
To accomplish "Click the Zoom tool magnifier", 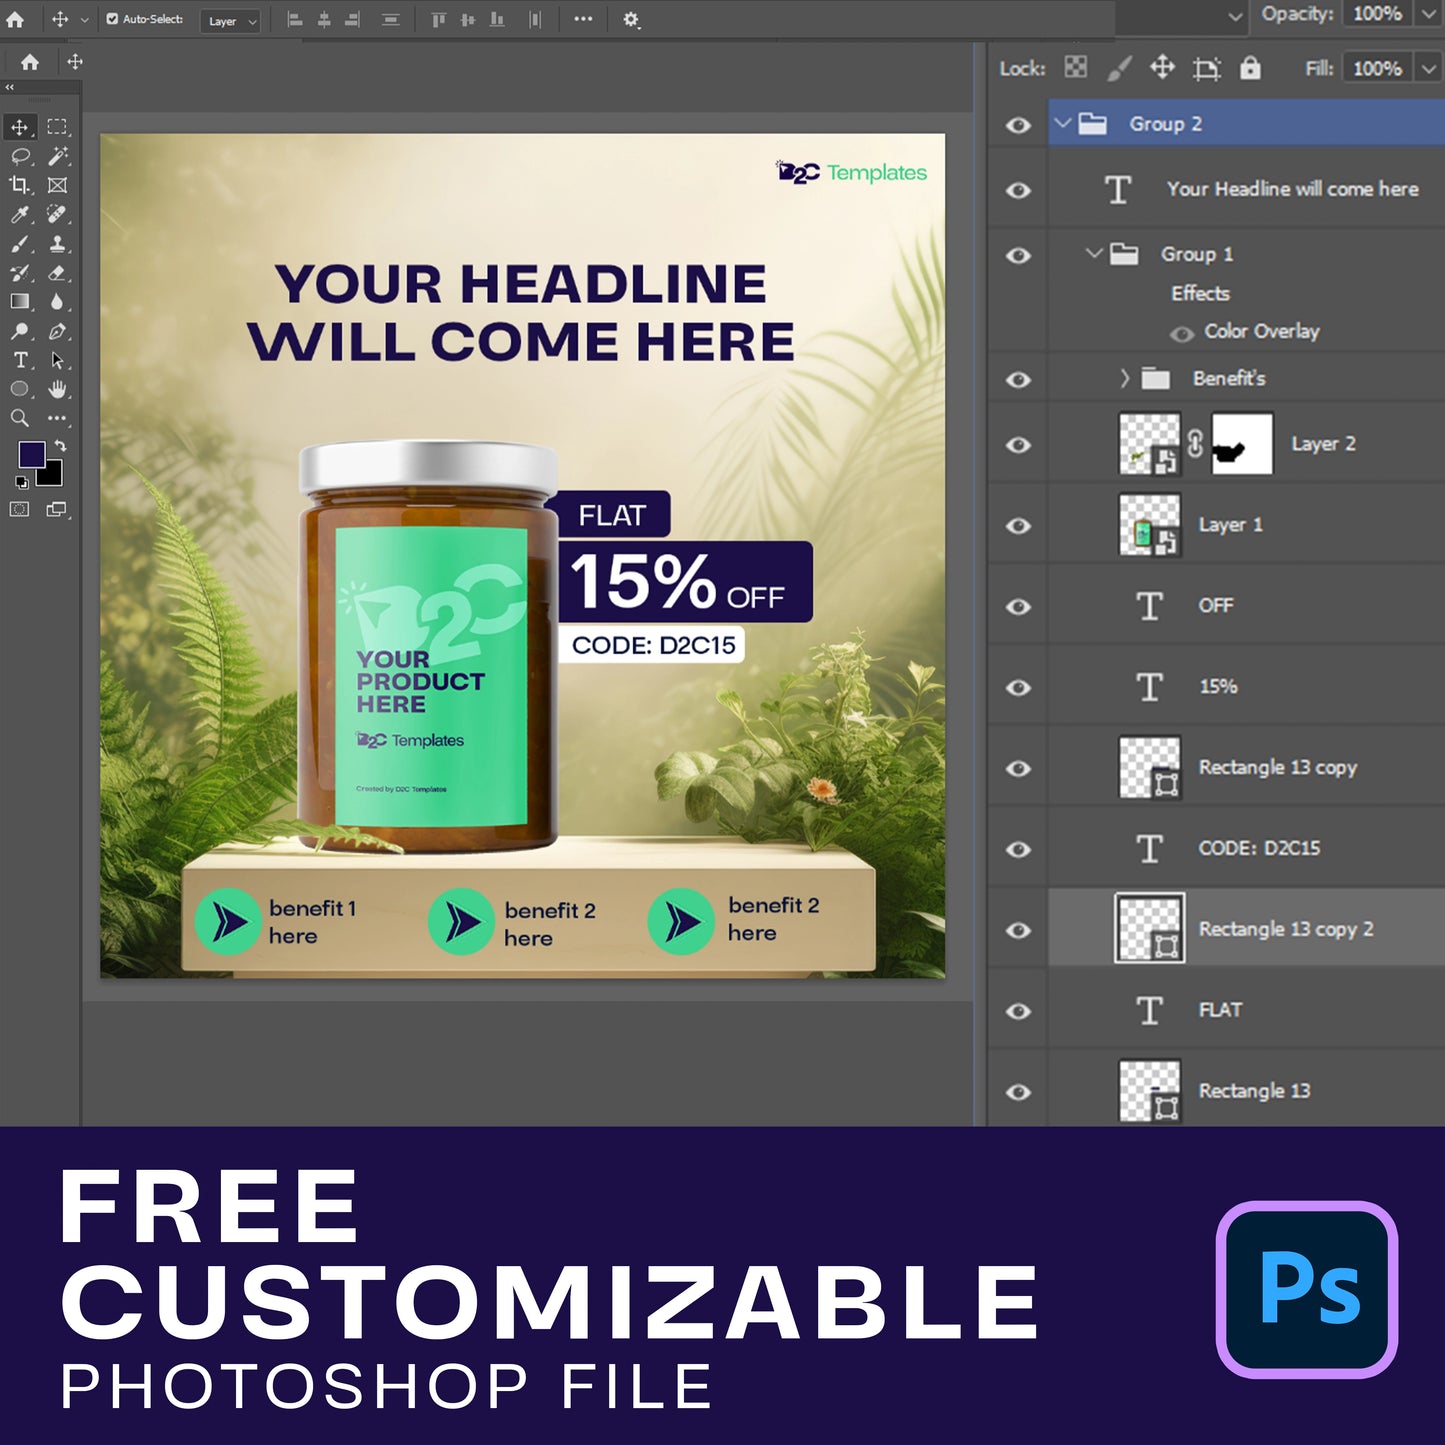I will pos(19,418).
